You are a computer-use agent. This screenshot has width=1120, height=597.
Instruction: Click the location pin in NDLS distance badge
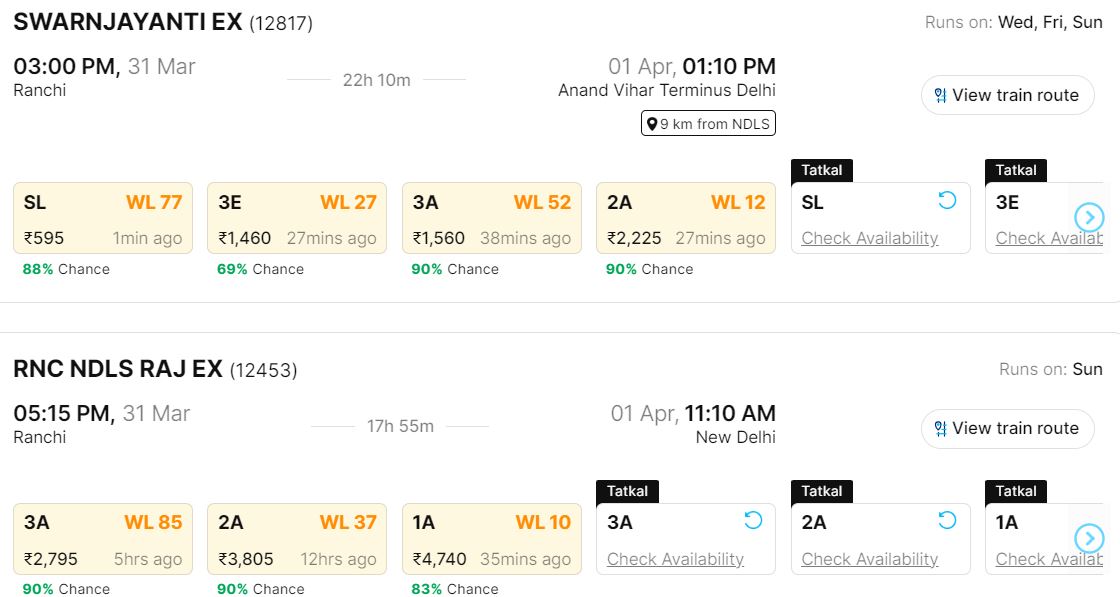(652, 124)
